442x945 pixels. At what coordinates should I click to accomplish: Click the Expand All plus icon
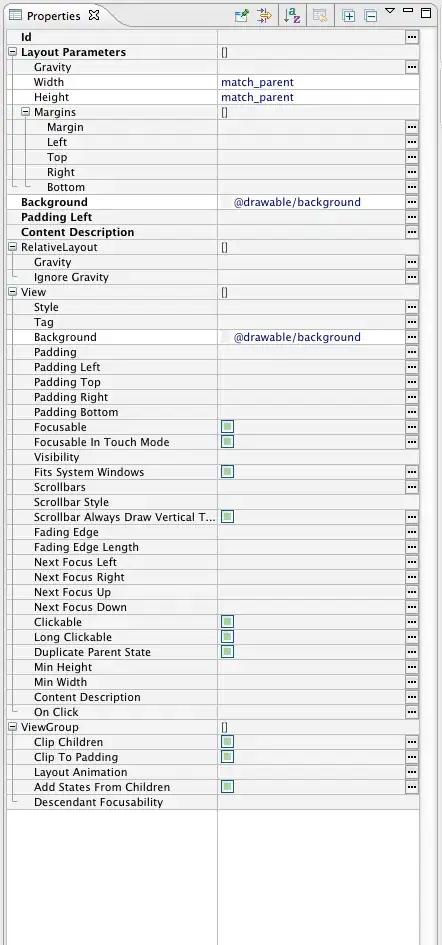click(x=348, y=16)
